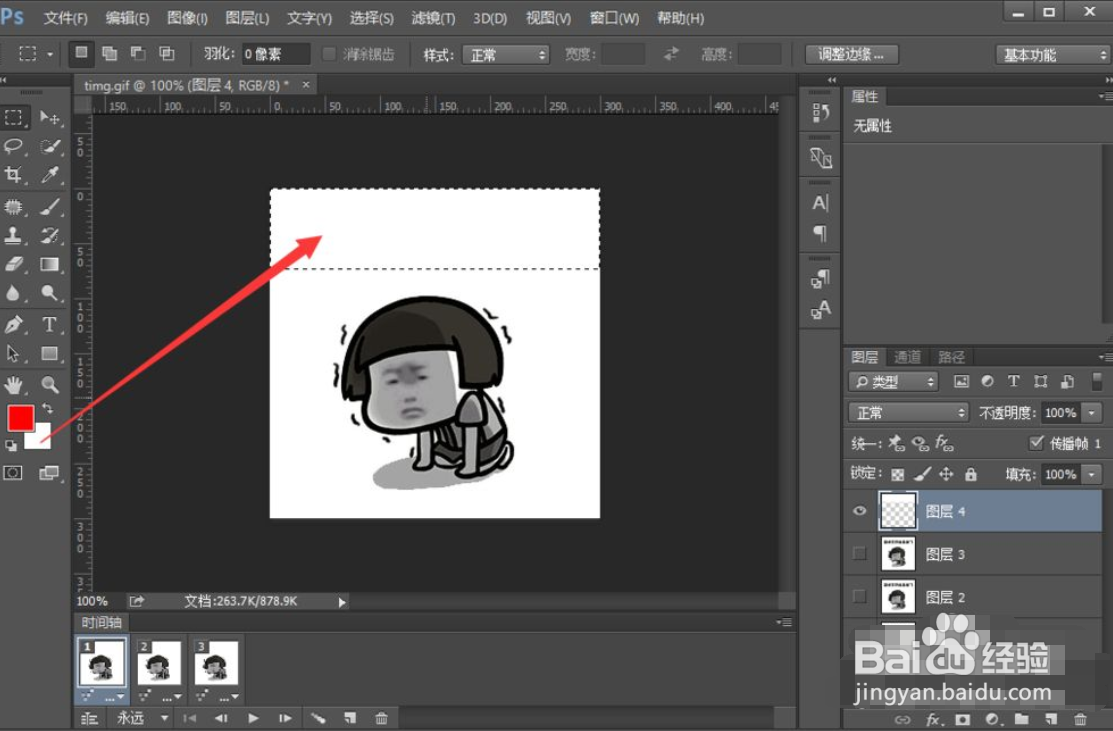
Task: Select the Hand tool
Action: pos(14,385)
